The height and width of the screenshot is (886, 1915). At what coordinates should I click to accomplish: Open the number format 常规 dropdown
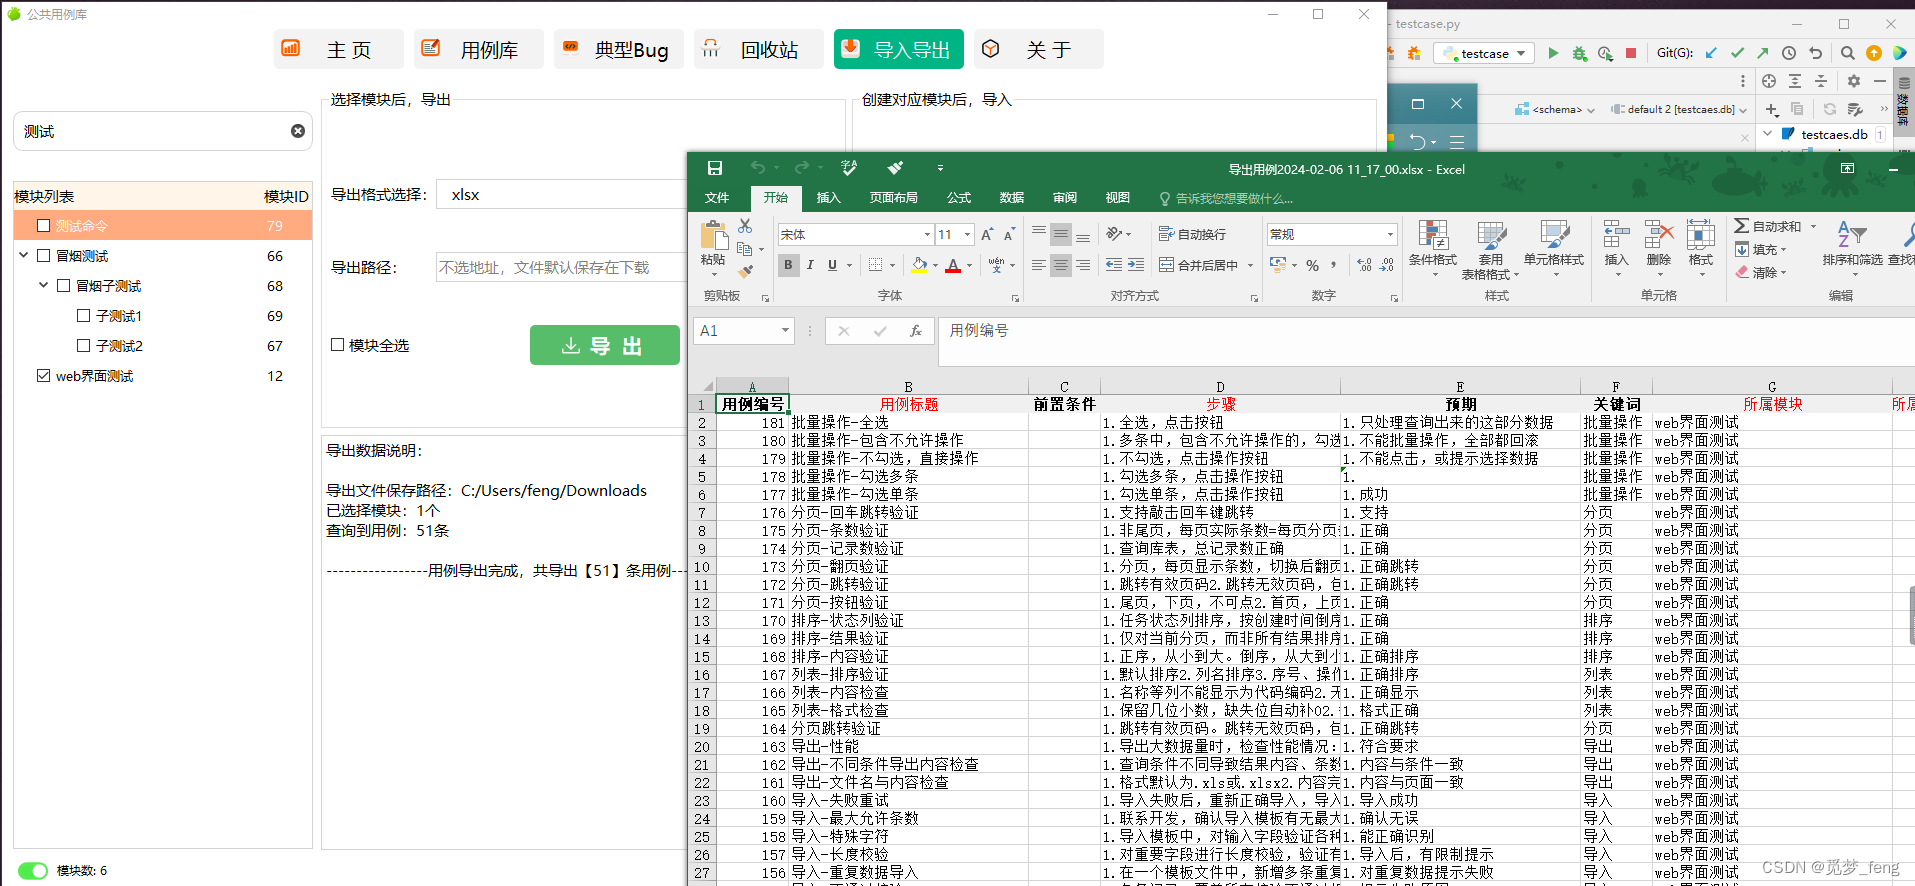click(1390, 234)
